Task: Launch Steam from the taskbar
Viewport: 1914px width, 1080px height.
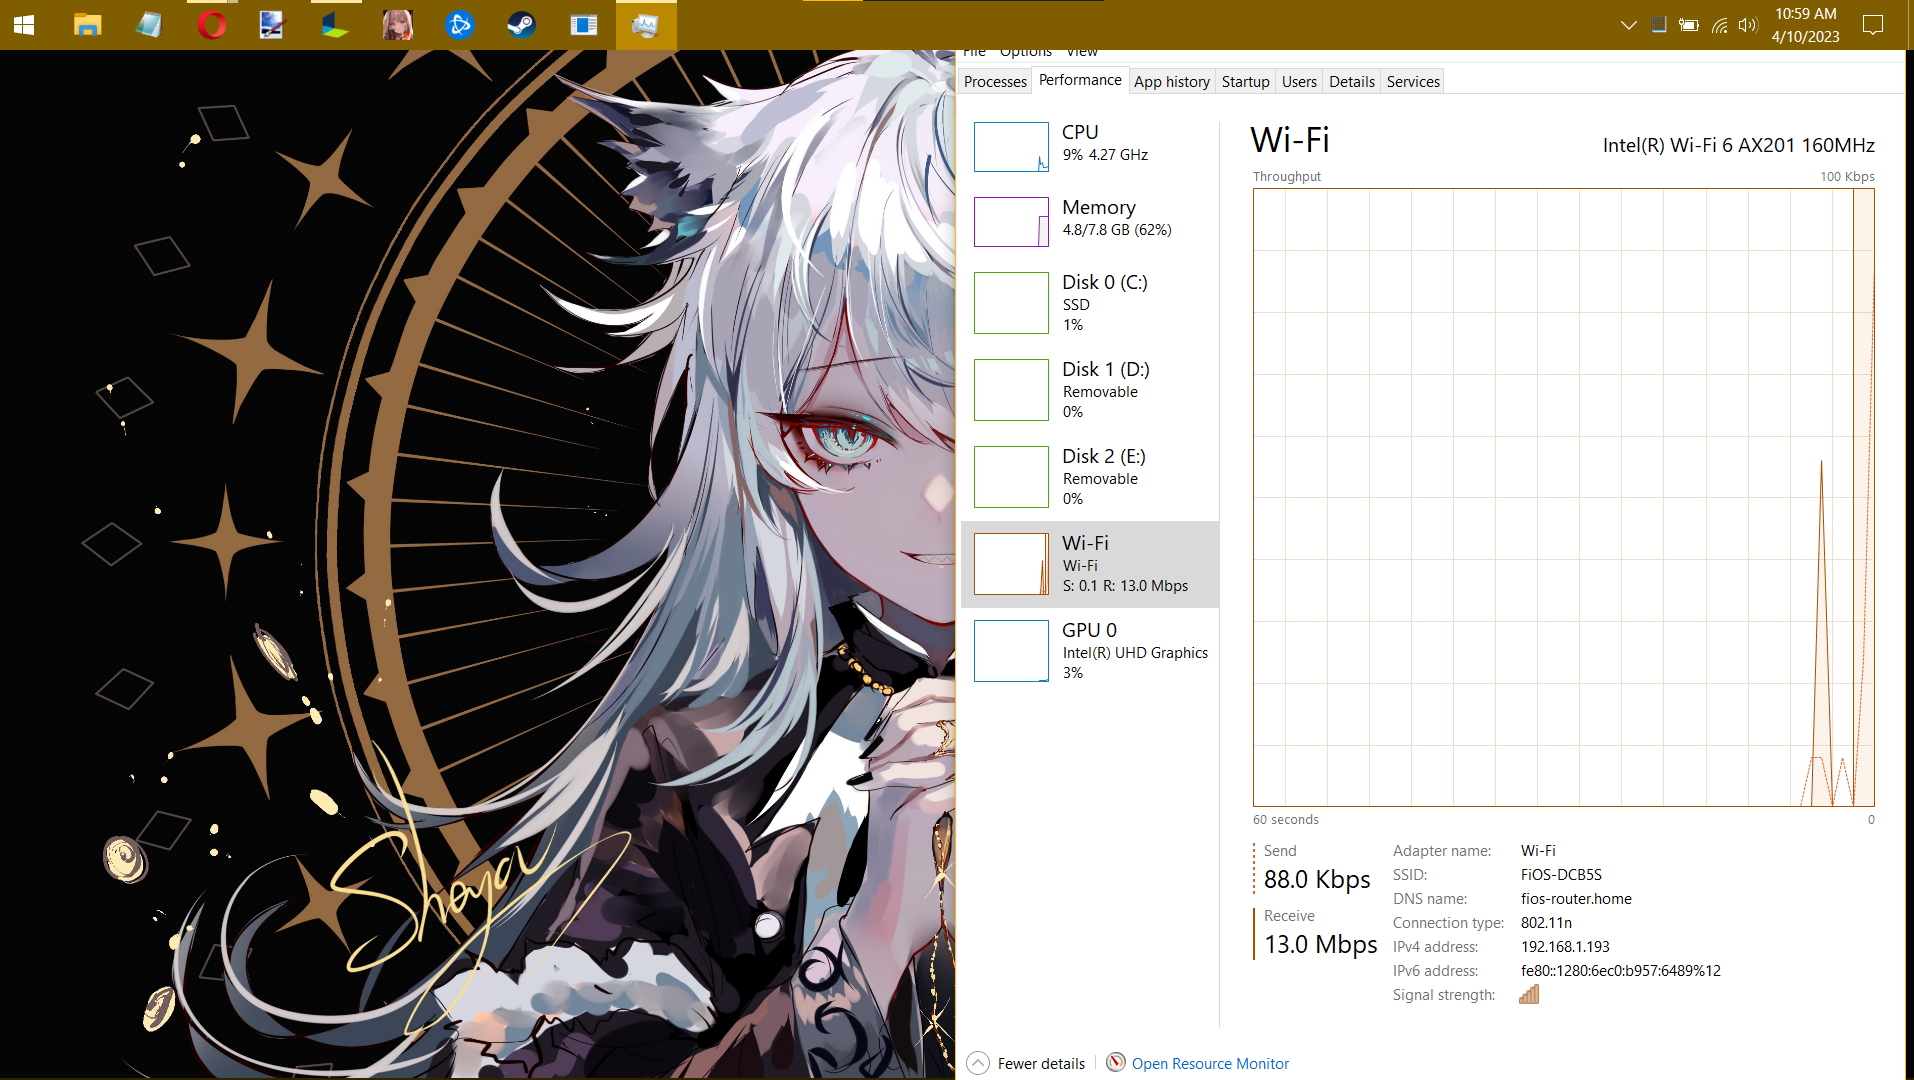Action: coord(521,25)
